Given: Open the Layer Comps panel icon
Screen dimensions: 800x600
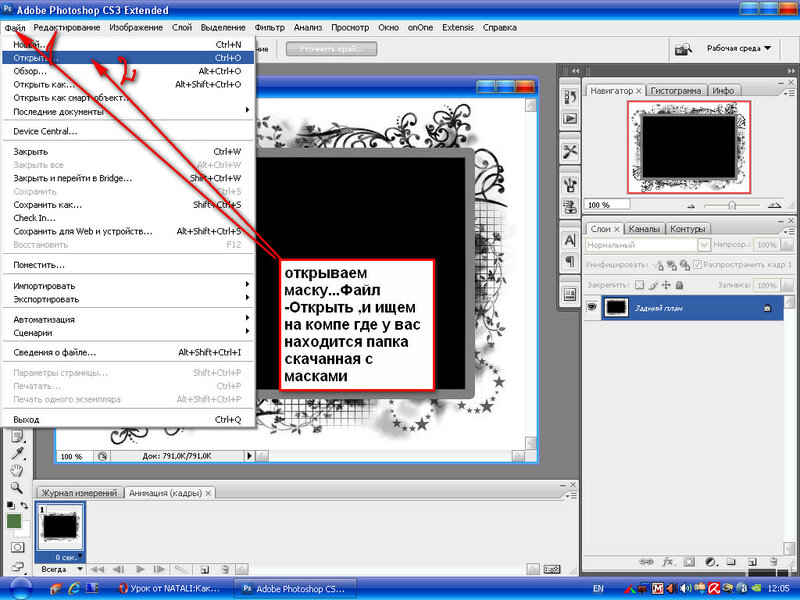Looking at the screenshot, I should click(570, 294).
